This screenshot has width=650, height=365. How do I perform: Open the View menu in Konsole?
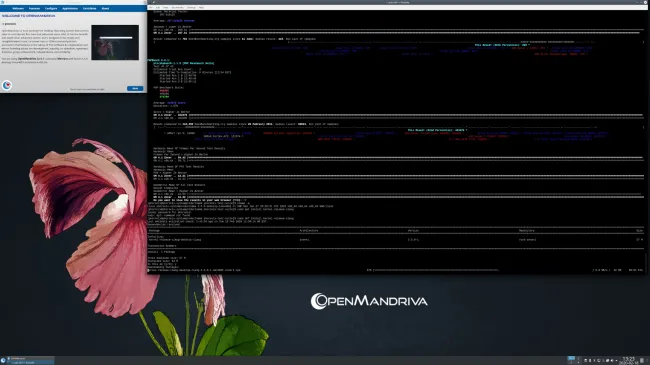tap(166, 7)
